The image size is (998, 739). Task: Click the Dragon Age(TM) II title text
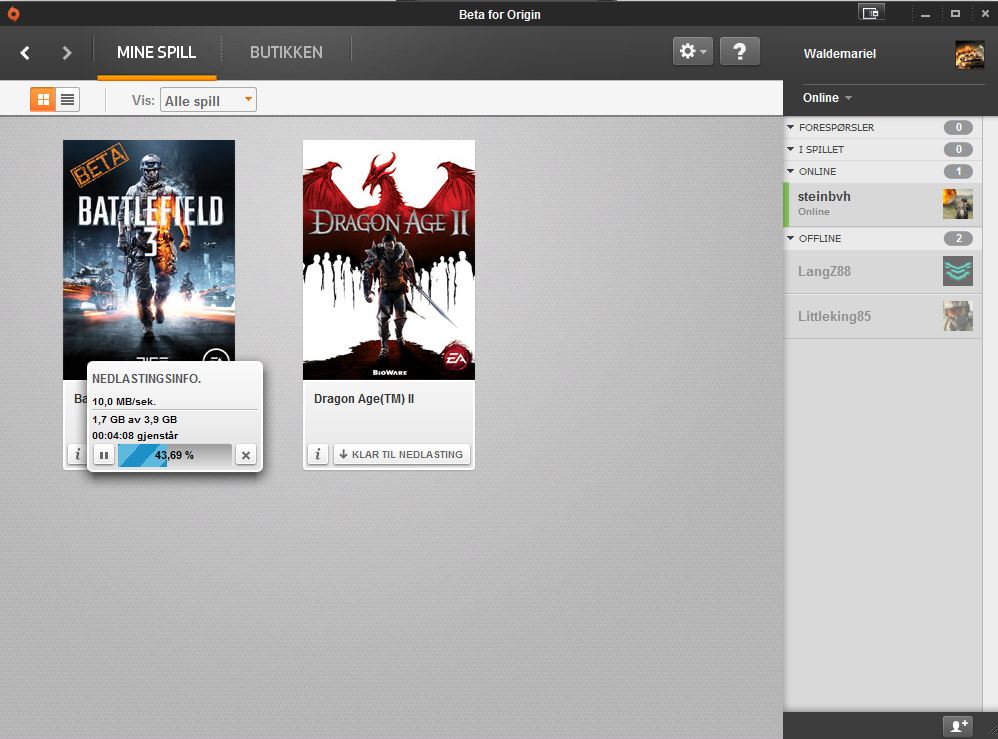point(364,399)
